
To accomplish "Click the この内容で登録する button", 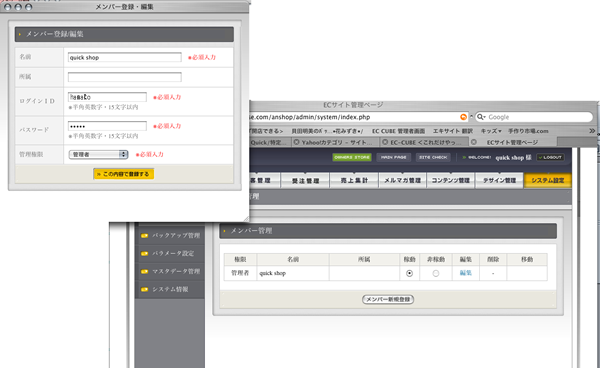I will (124, 174).
